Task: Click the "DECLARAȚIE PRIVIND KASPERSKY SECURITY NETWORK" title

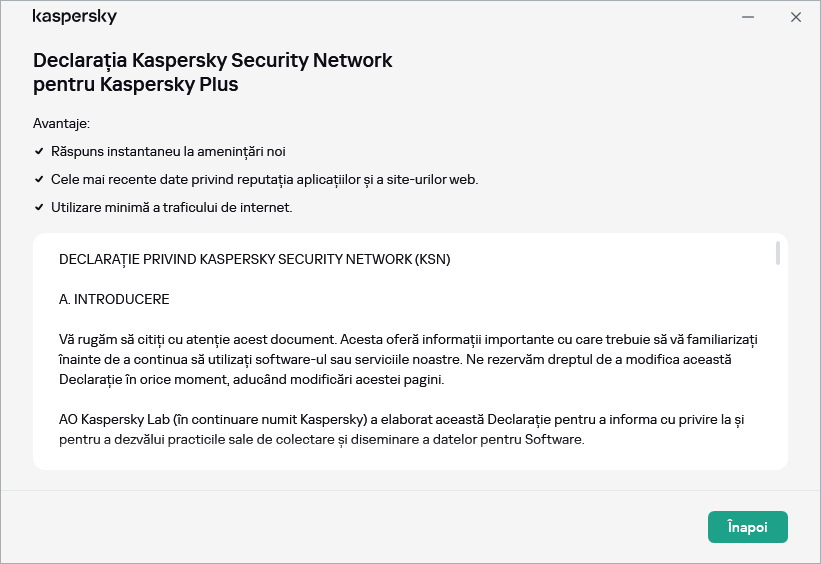Action: coord(255,259)
